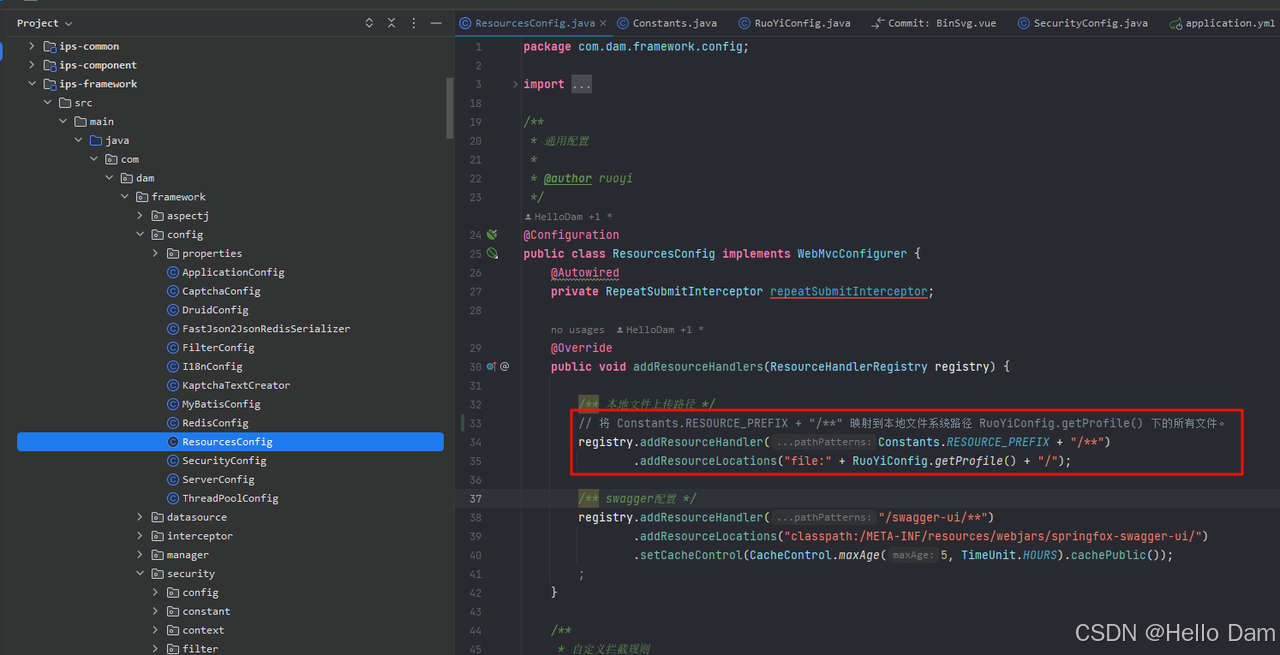Expand the datasource package node
This screenshot has width=1280, height=655.
click(140, 517)
